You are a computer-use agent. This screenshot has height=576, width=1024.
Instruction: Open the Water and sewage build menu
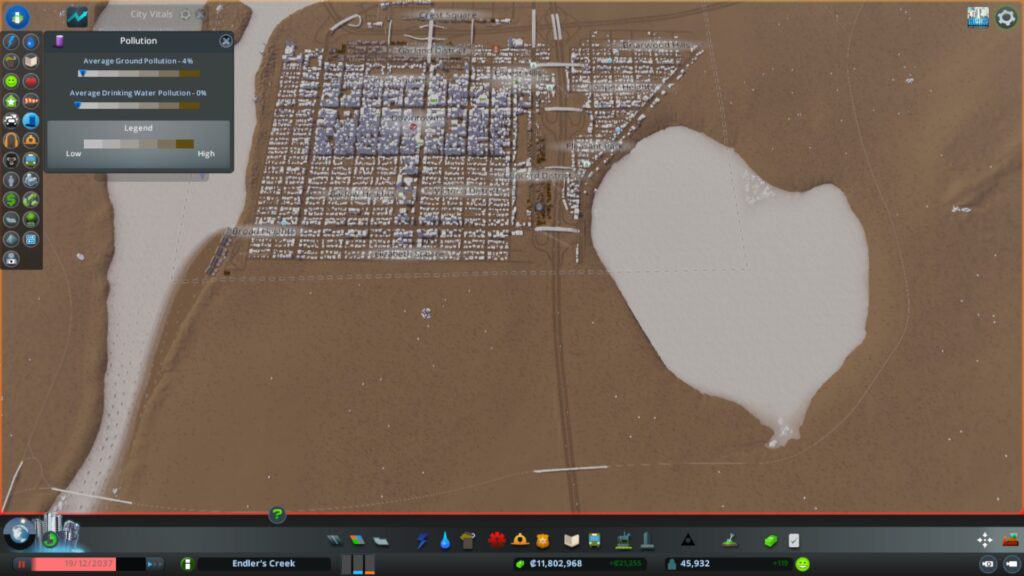click(445, 540)
